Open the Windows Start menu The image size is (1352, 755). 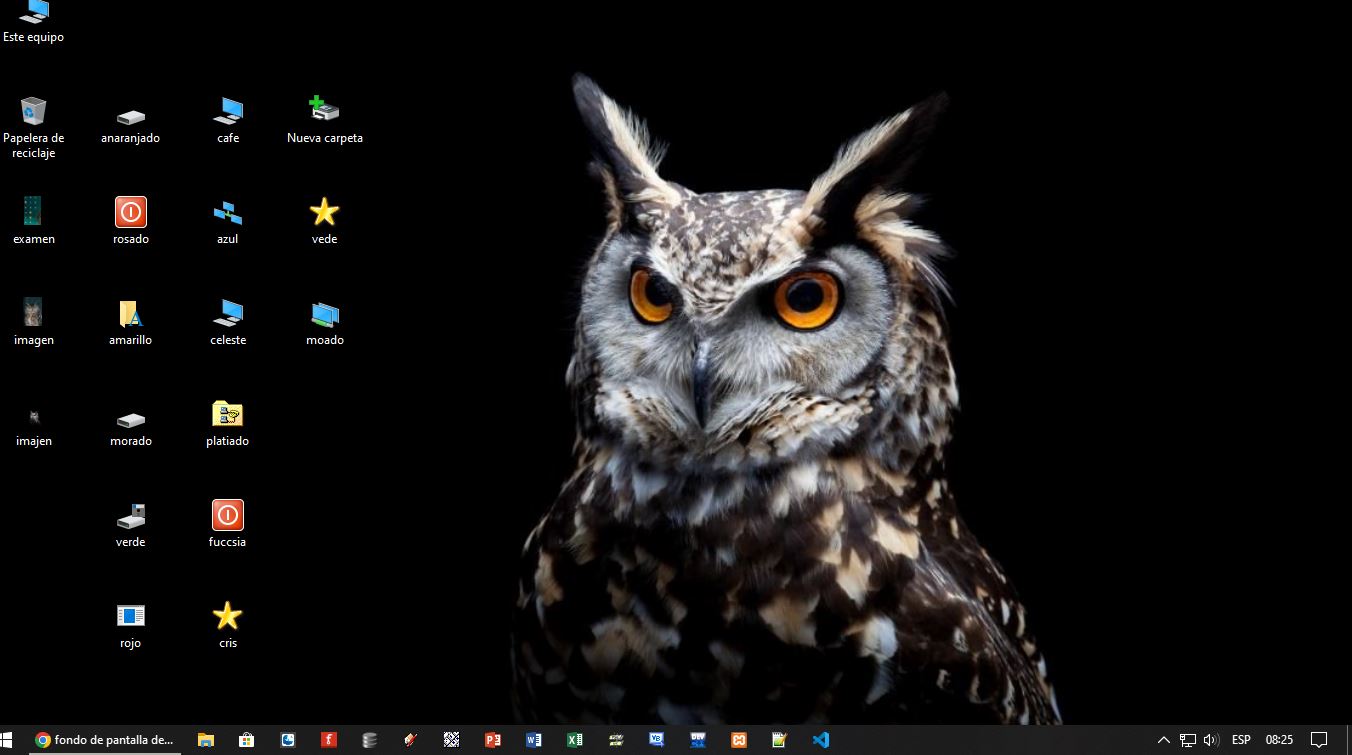(x=8, y=740)
